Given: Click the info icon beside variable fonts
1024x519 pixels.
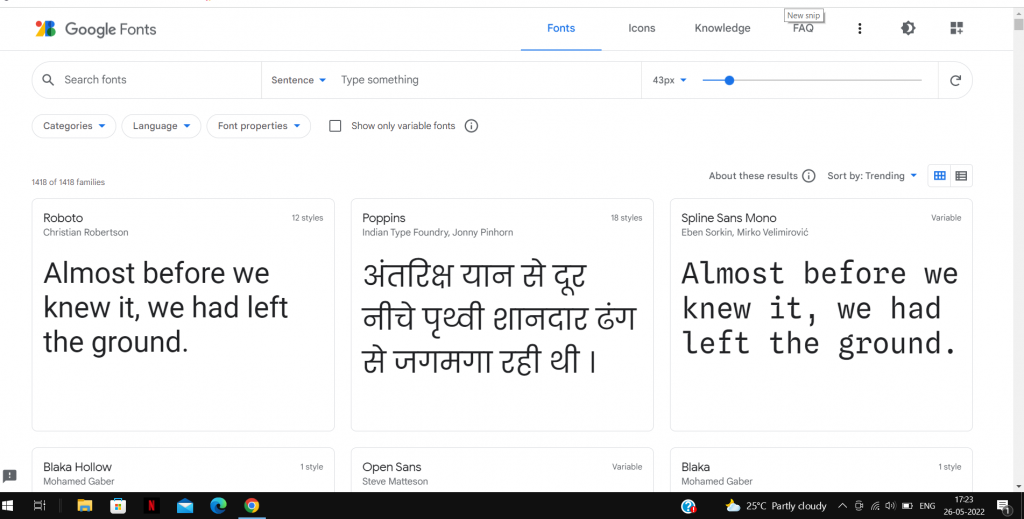Looking at the screenshot, I should point(472,126).
